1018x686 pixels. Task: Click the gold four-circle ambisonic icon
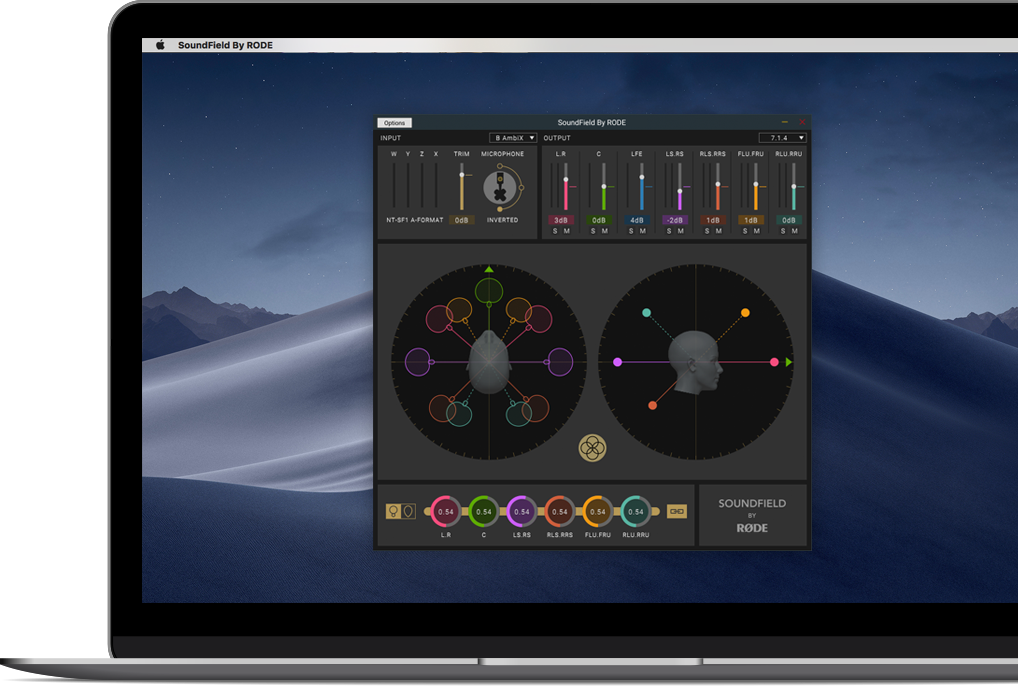click(x=592, y=448)
